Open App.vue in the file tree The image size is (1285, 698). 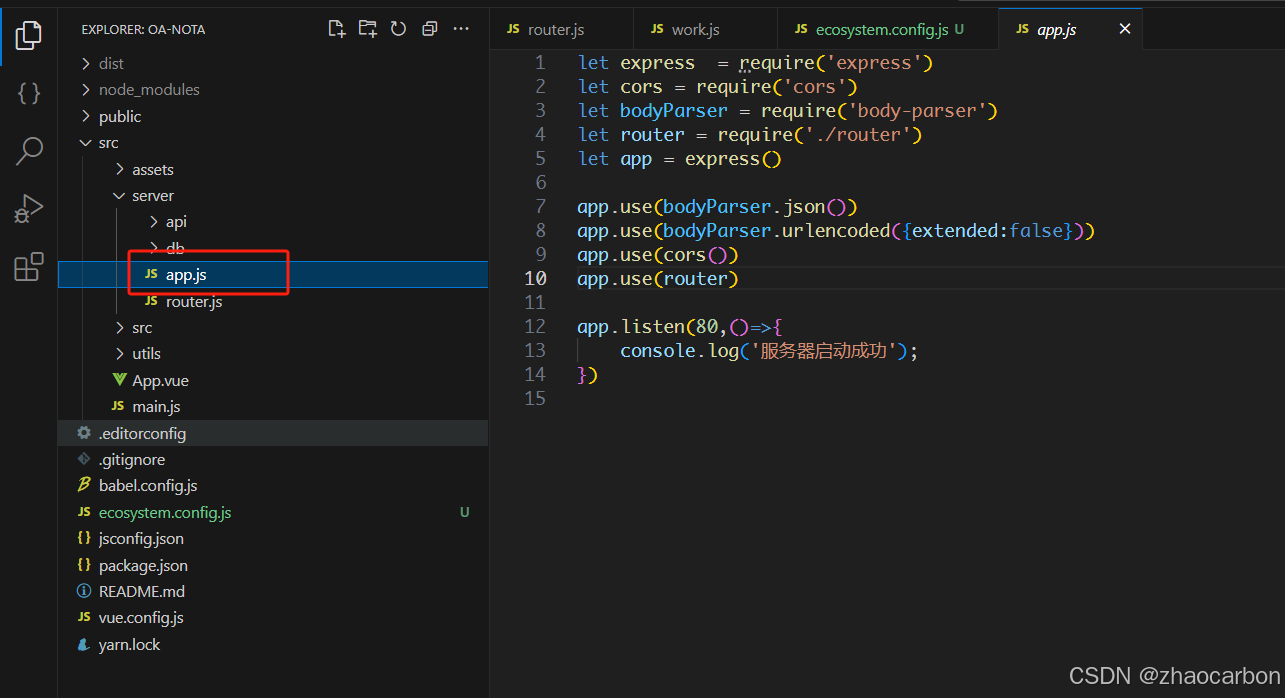(160, 381)
